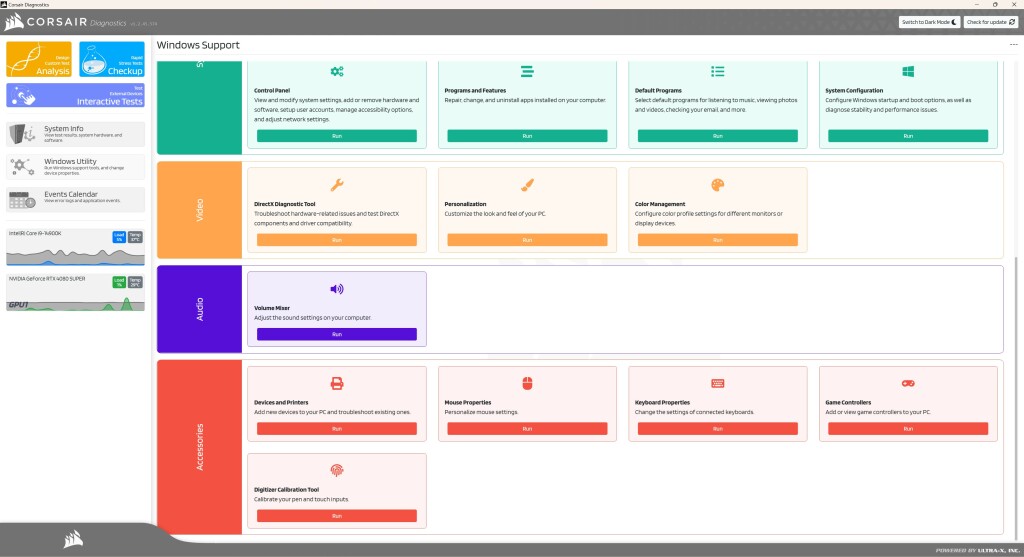Click the Default Programs list icon

718,71
